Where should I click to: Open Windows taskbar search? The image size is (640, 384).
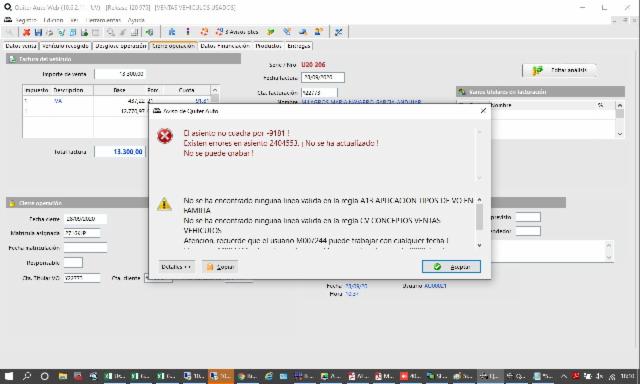tap(27, 376)
